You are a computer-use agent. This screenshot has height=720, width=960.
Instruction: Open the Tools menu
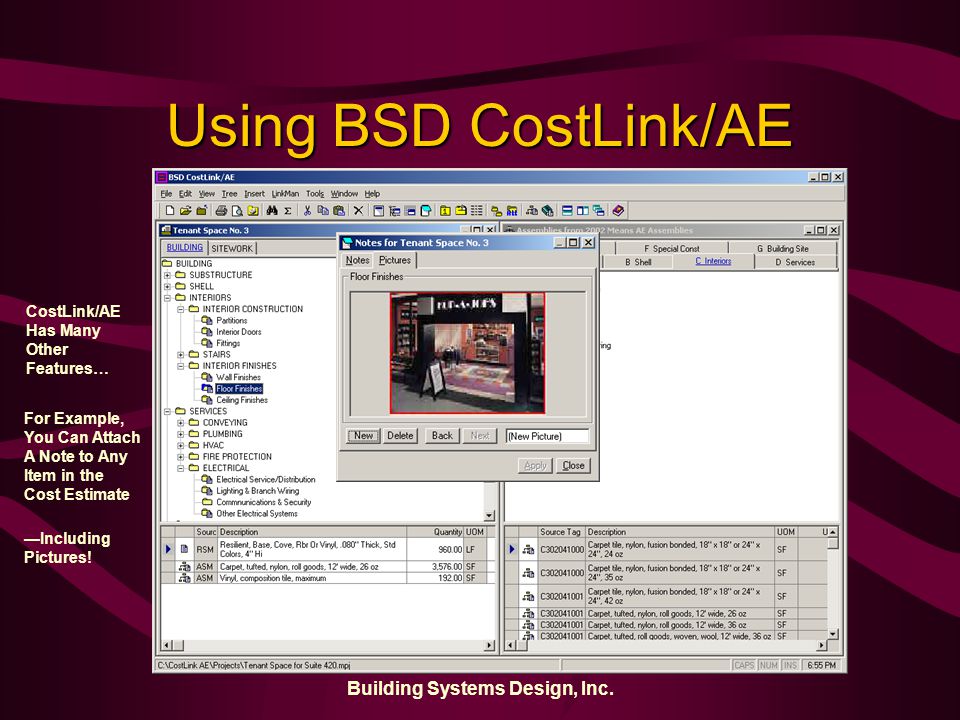[315, 193]
